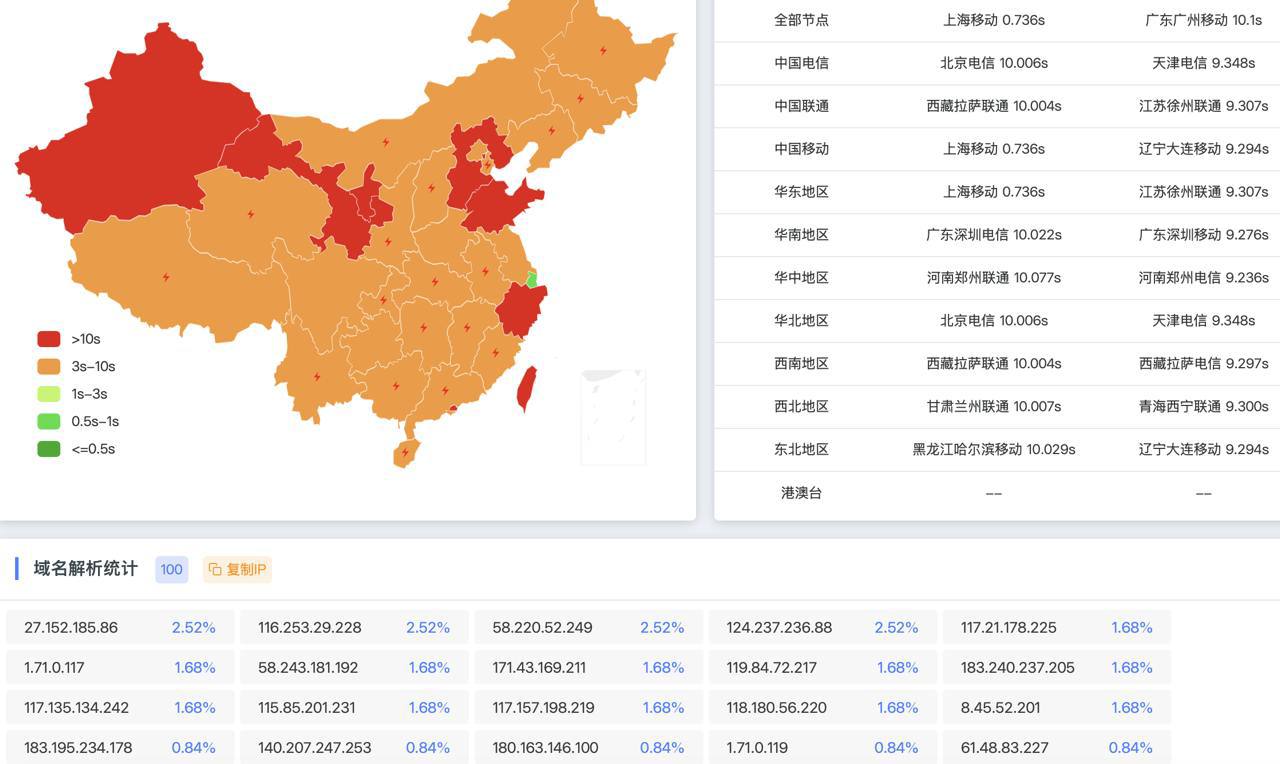Image resolution: width=1280 pixels, height=764 pixels.
Task: Click the <=0.5s dark green legend swatch
Action: click(x=49, y=449)
